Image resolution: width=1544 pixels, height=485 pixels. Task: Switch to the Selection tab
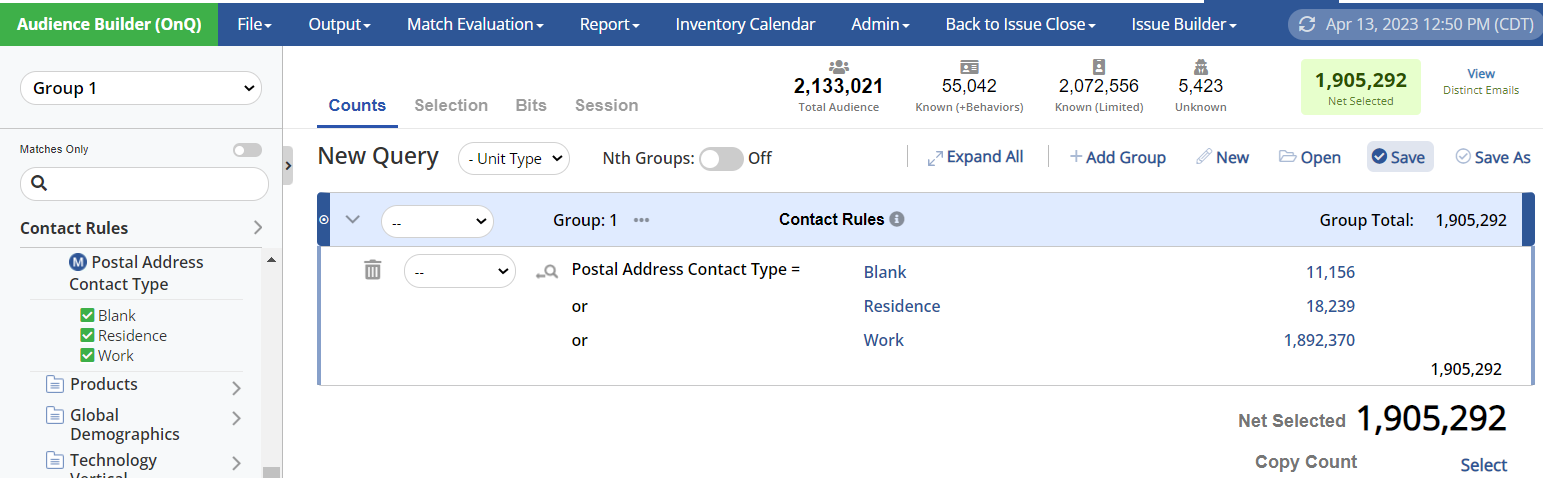pyautogui.click(x=451, y=105)
